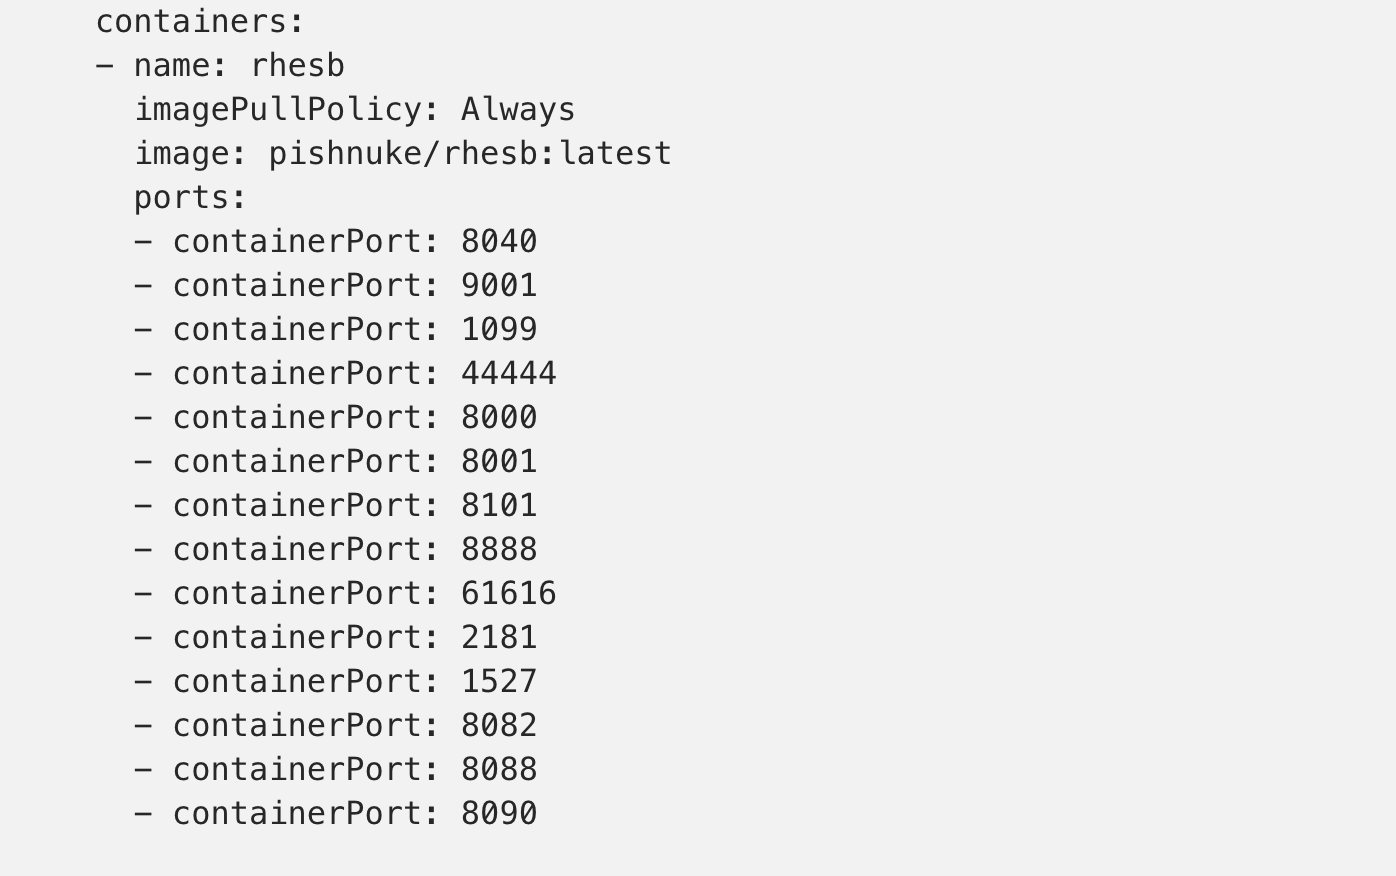Click port number 8001
Screen dimensions: 1396x876
499,461
